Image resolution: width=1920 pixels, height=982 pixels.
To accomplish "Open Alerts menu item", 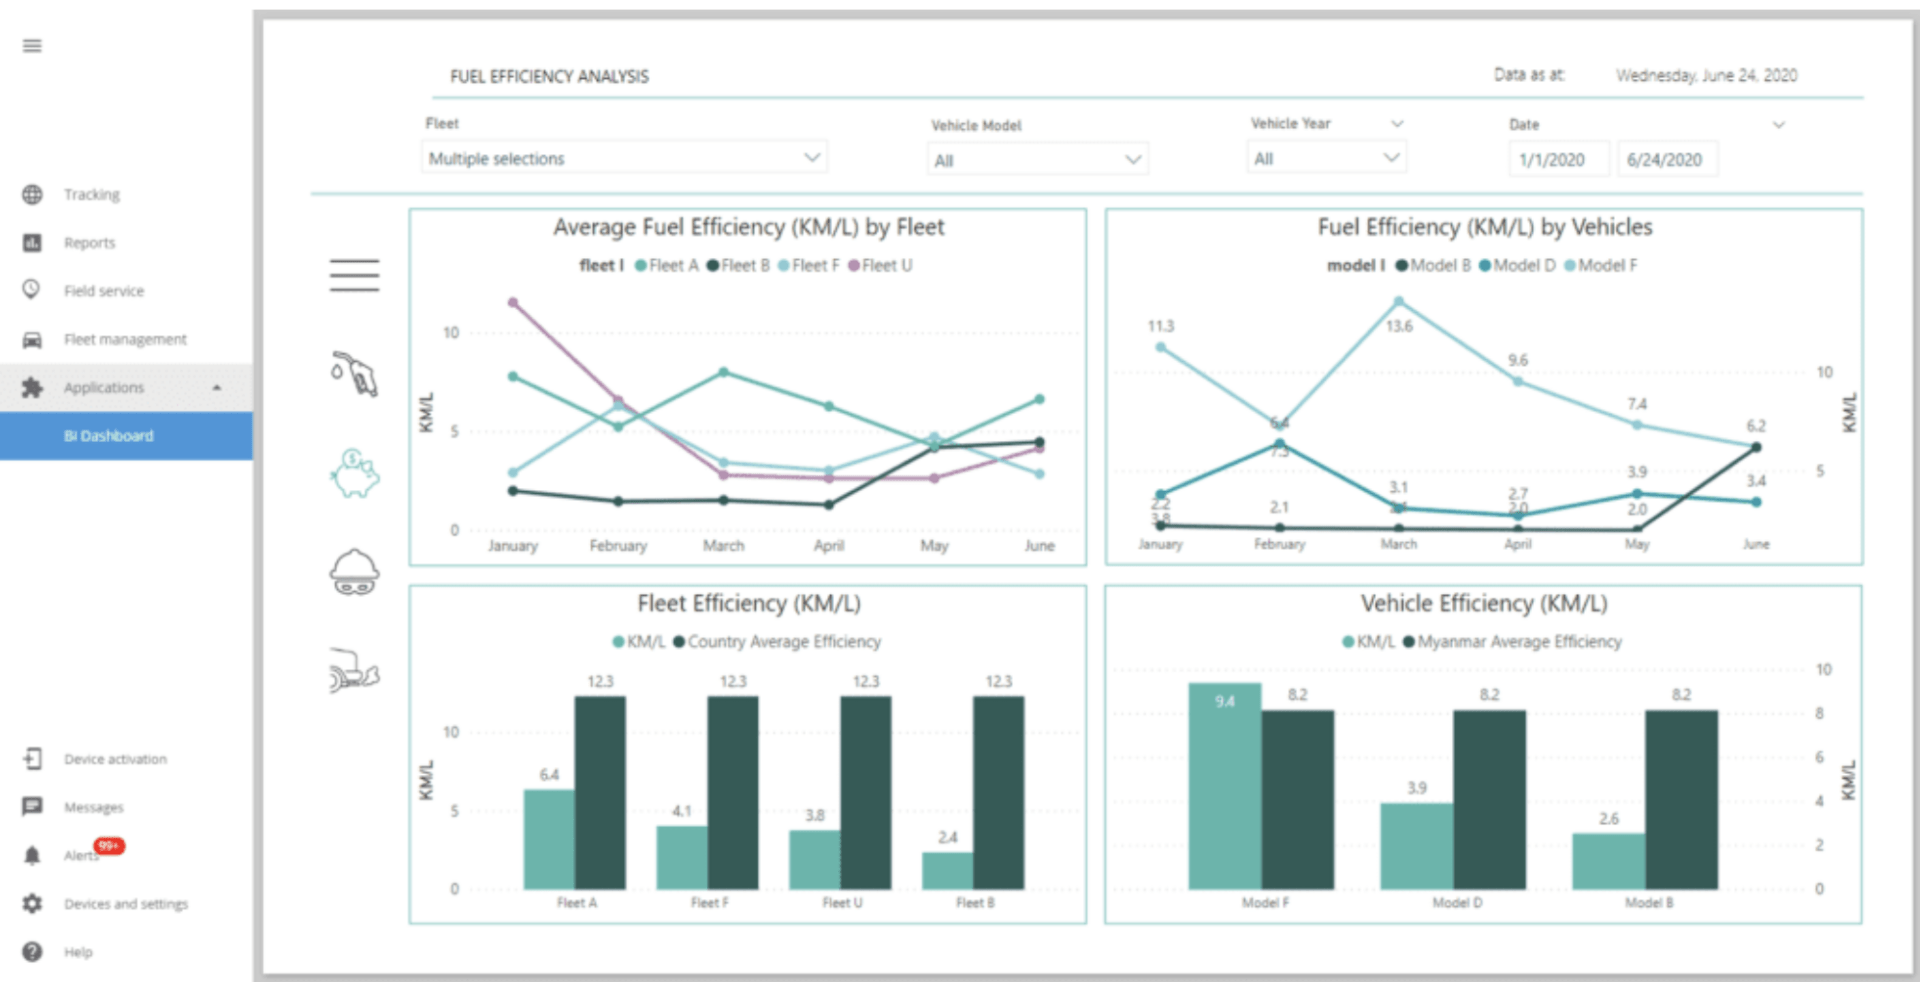I will point(80,856).
